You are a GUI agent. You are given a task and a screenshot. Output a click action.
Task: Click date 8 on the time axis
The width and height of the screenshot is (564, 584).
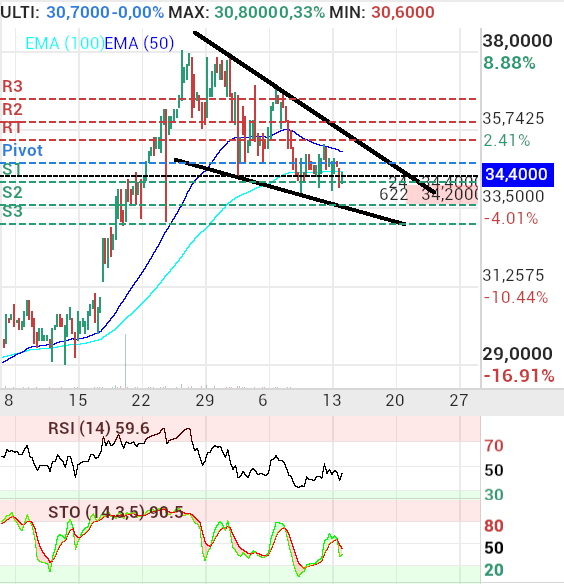point(9,401)
